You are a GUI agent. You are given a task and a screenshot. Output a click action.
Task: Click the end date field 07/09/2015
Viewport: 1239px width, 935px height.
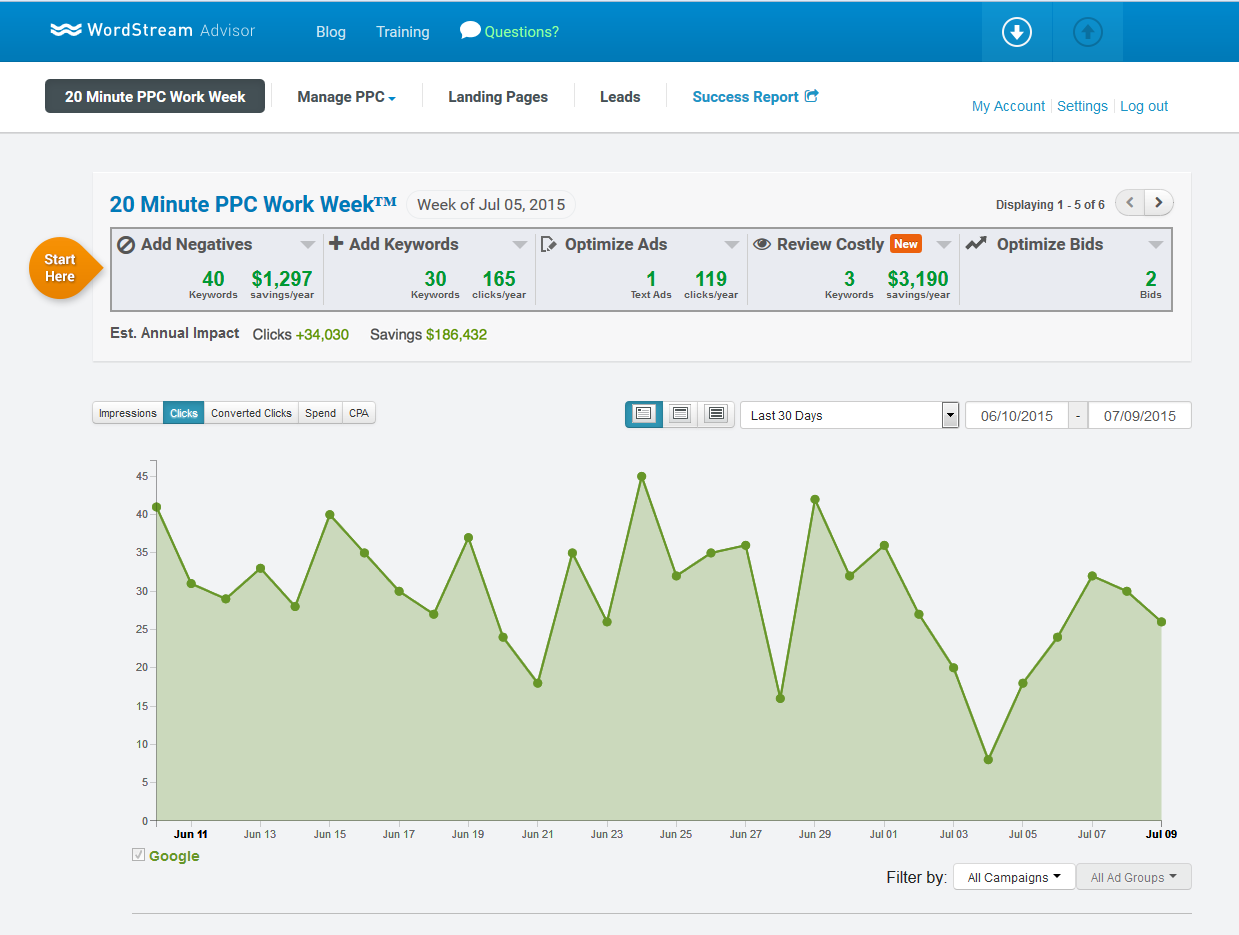(x=1139, y=415)
